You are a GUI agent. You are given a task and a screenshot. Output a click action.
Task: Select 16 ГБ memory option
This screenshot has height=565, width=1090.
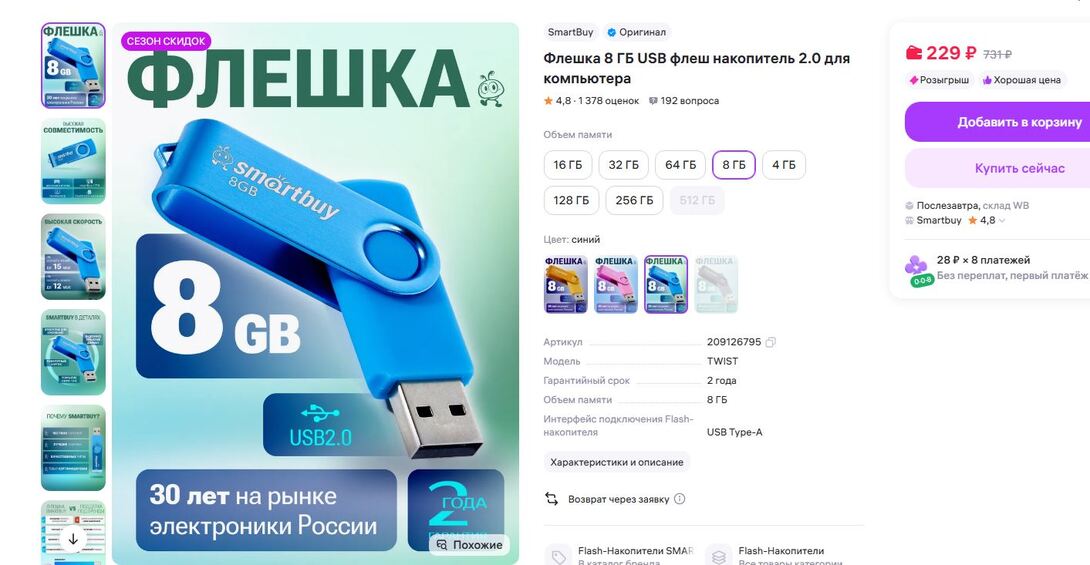click(x=568, y=165)
